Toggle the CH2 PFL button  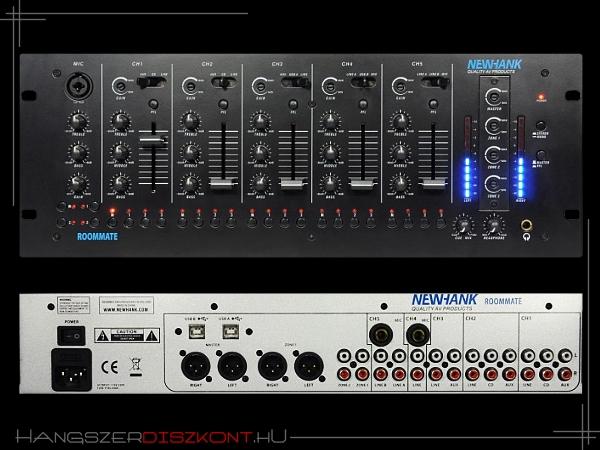[x=223, y=104]
